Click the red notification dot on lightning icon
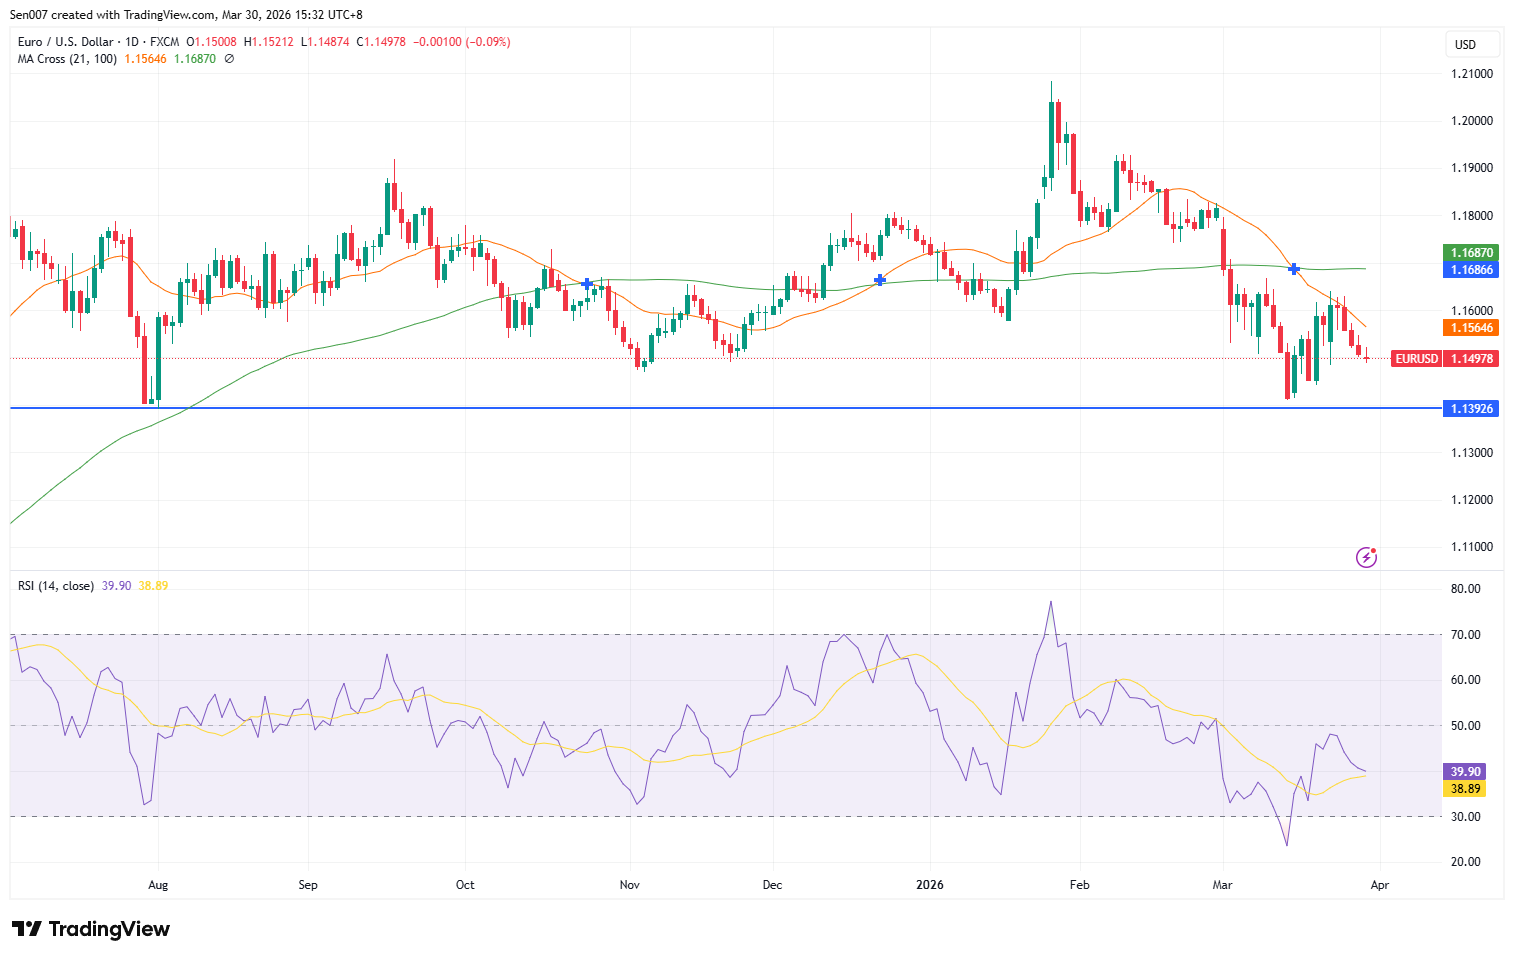 point(1375,549)
